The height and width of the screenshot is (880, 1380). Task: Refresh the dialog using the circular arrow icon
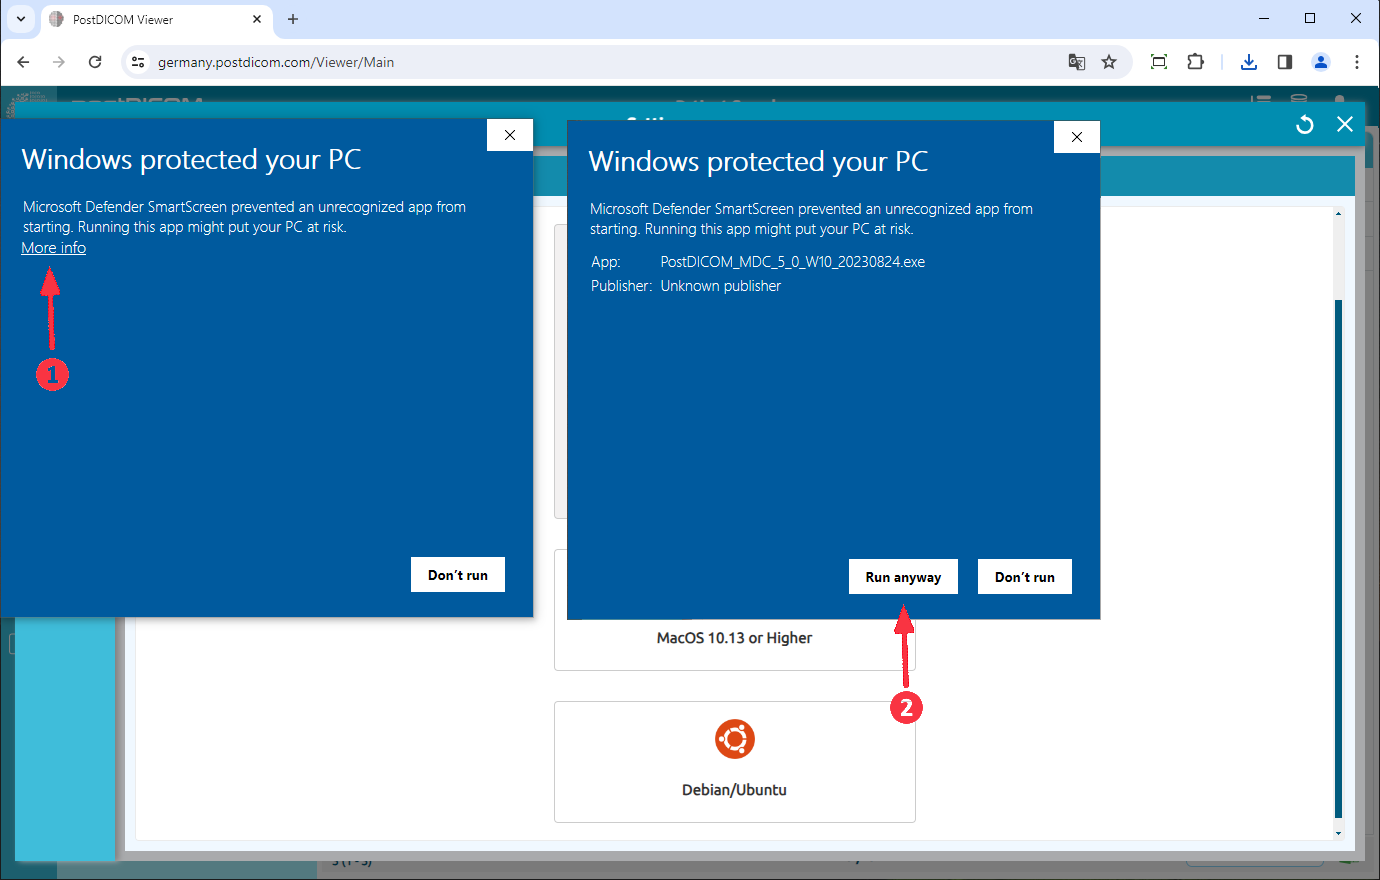tap(1304, 124)
